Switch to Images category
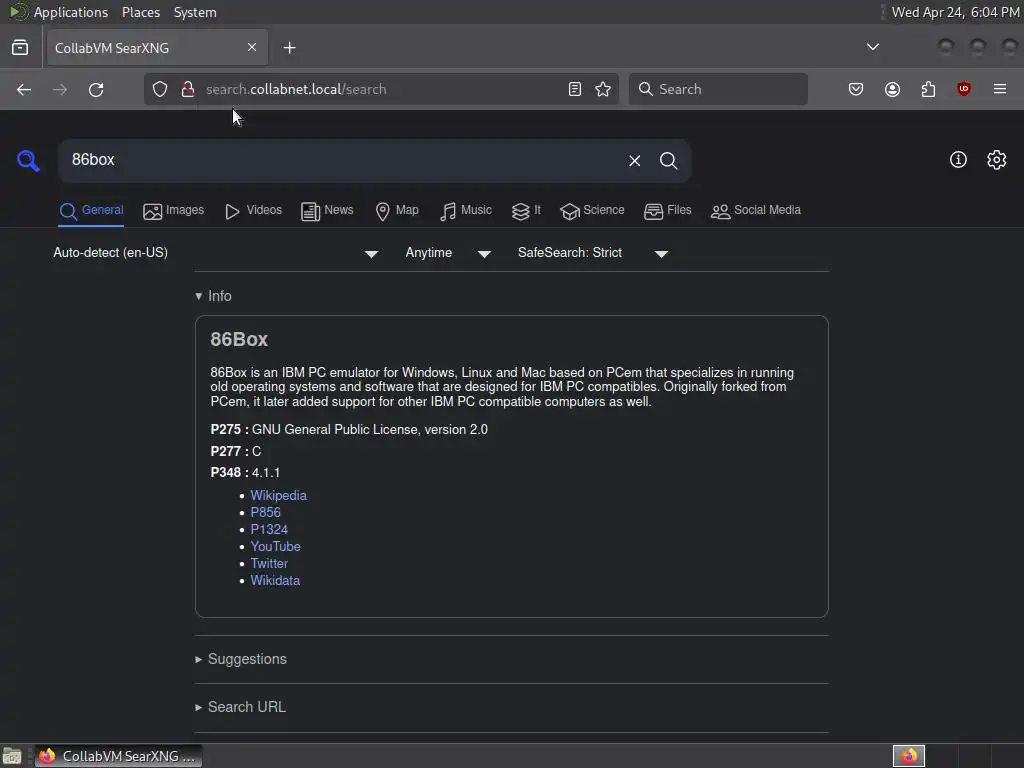The width and height of the screenshot is (1024, 768). 174,210
